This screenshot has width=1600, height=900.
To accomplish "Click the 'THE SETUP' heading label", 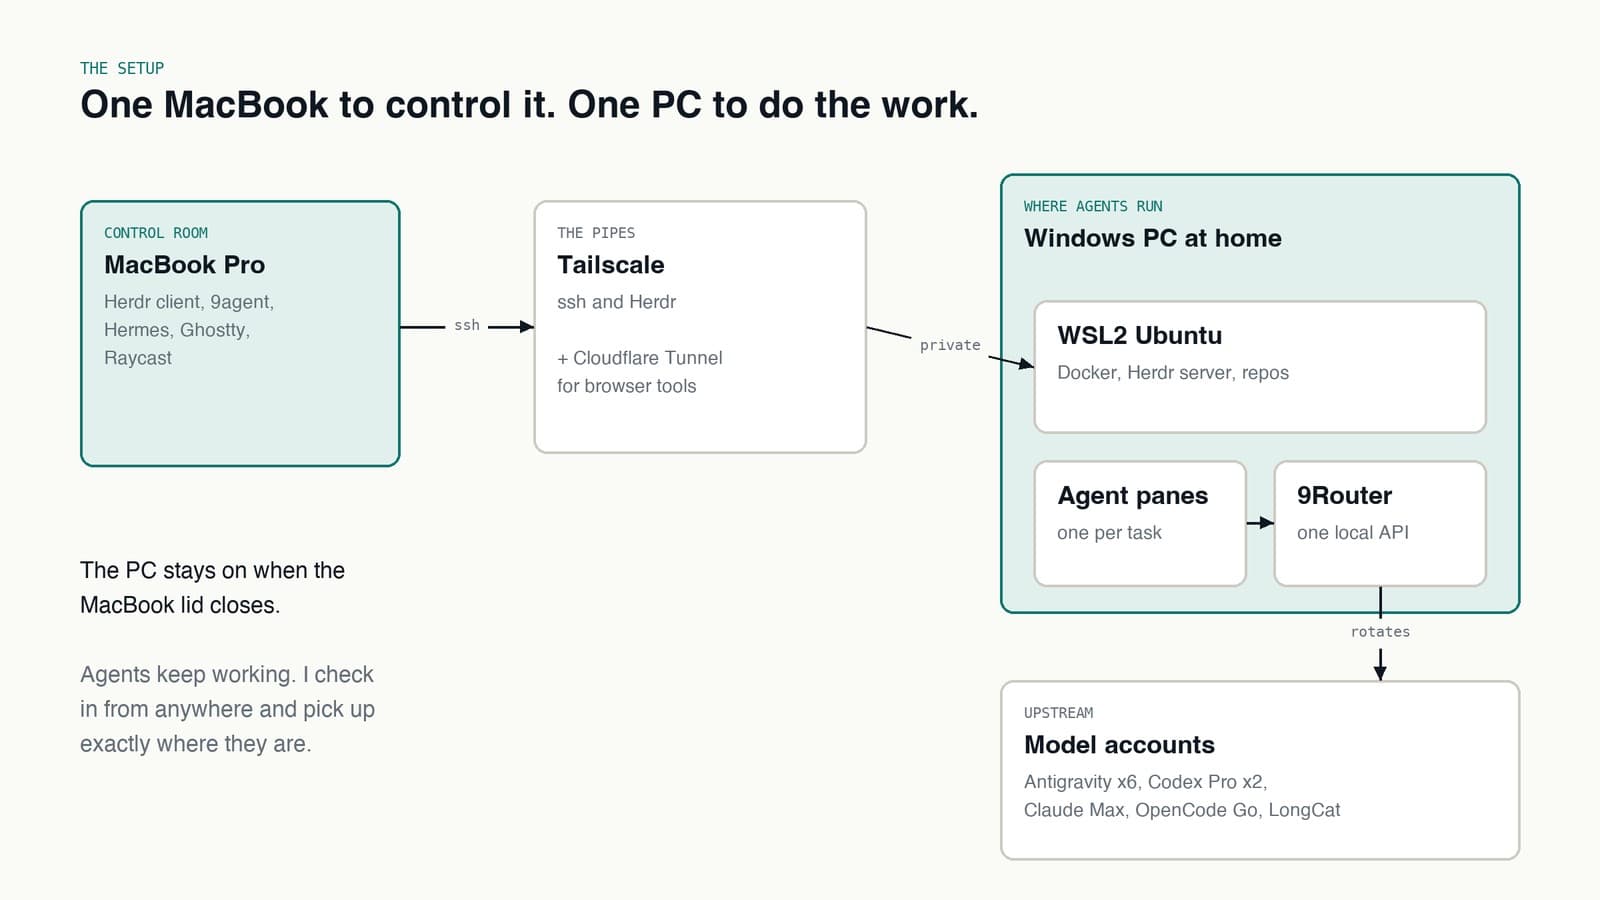I will pyautogui.click(x=122, y=68).
